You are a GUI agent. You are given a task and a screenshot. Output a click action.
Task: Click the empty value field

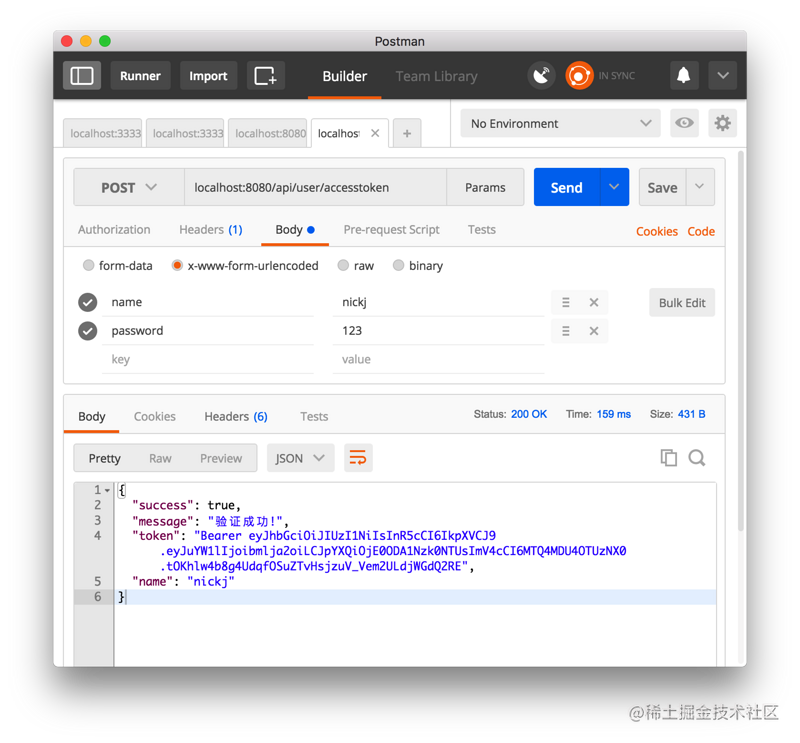[438, 359]
